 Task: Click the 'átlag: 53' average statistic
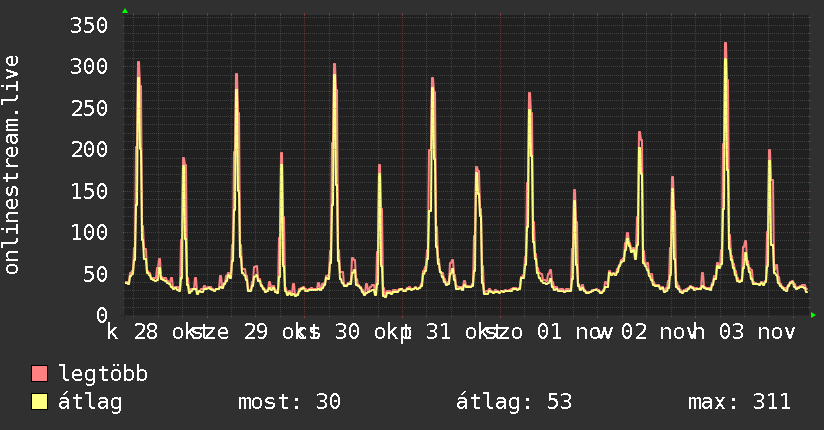(513, 402)
